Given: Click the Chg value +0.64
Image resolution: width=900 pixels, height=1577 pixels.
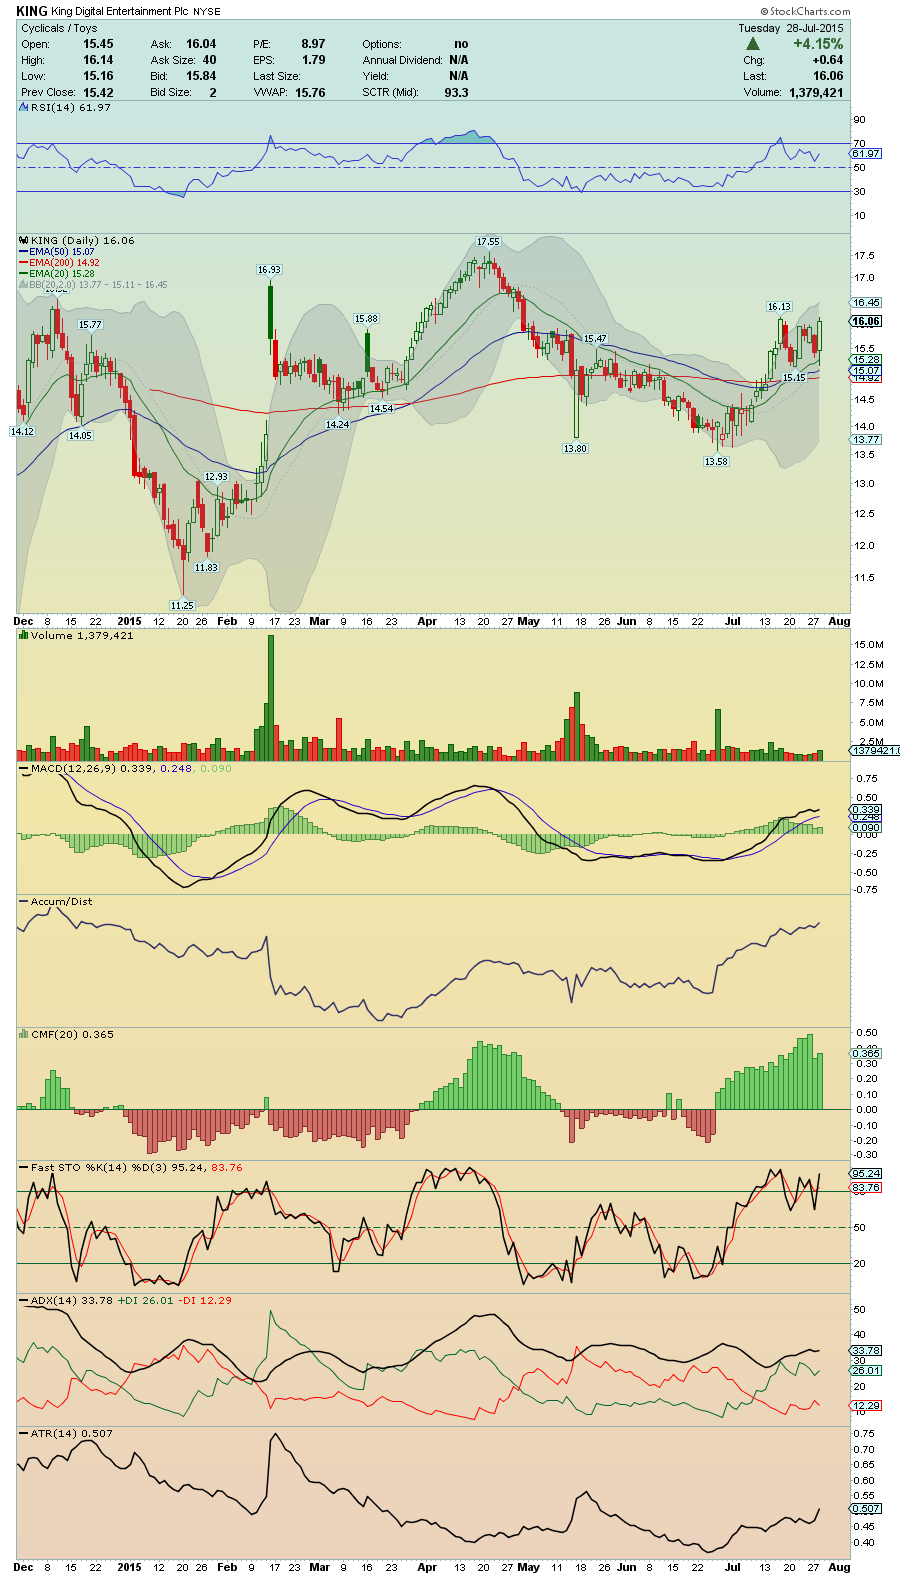Looking at the screenshot, I should pos(826,60).
